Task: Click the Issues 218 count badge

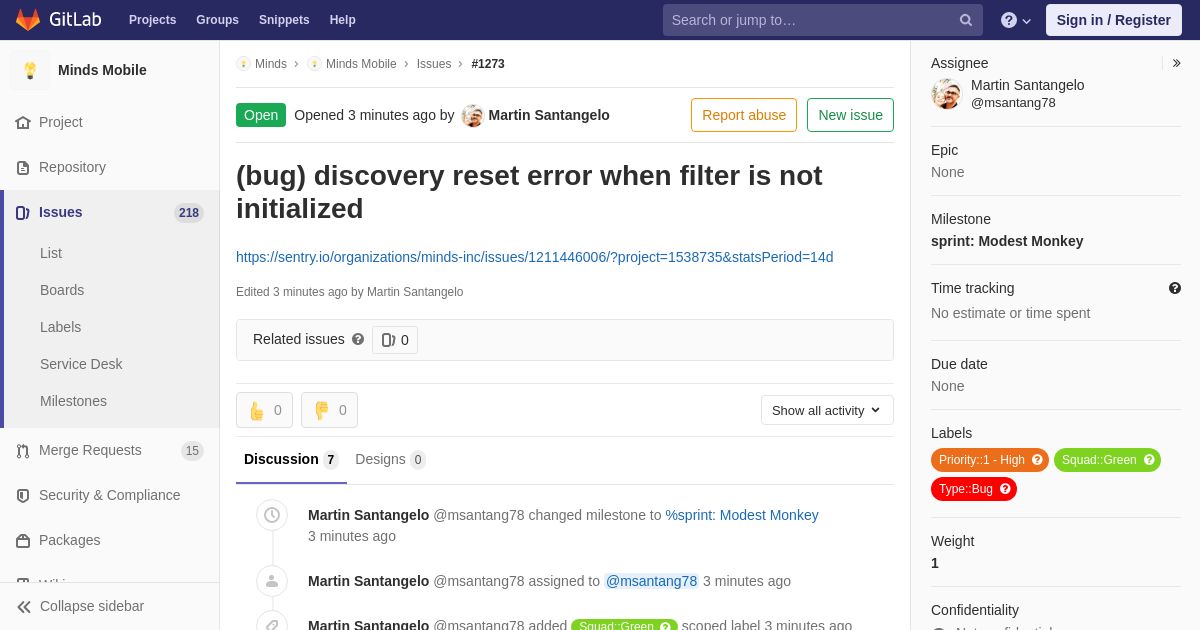Action: (189, 213)
